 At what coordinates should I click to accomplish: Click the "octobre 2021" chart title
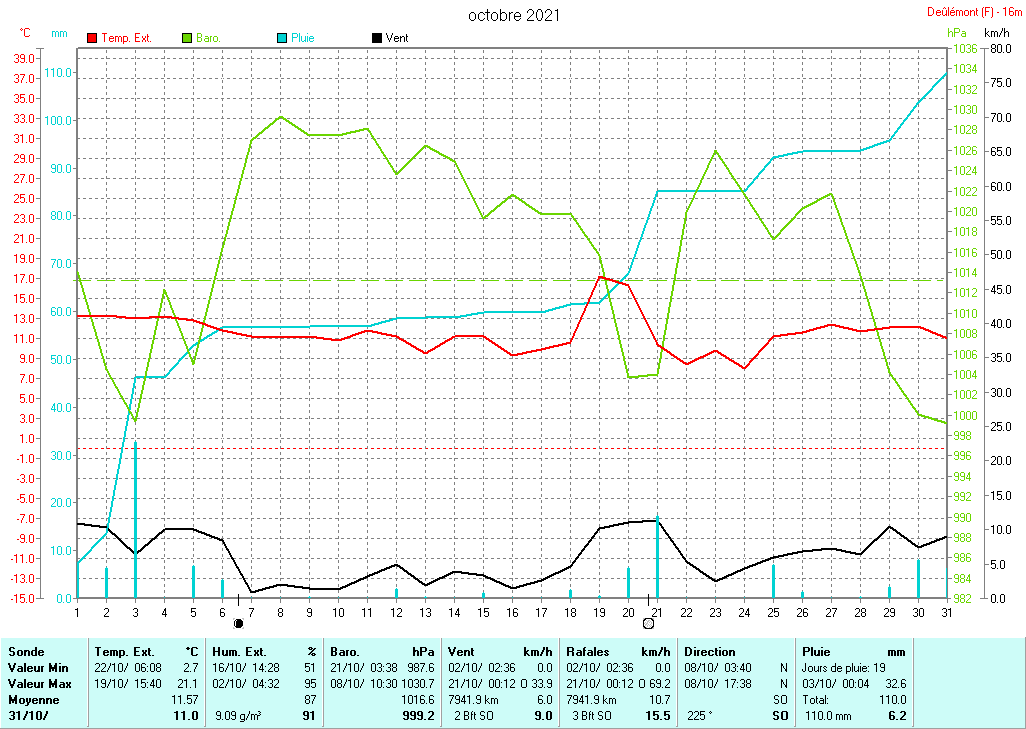tap(514, 15)
